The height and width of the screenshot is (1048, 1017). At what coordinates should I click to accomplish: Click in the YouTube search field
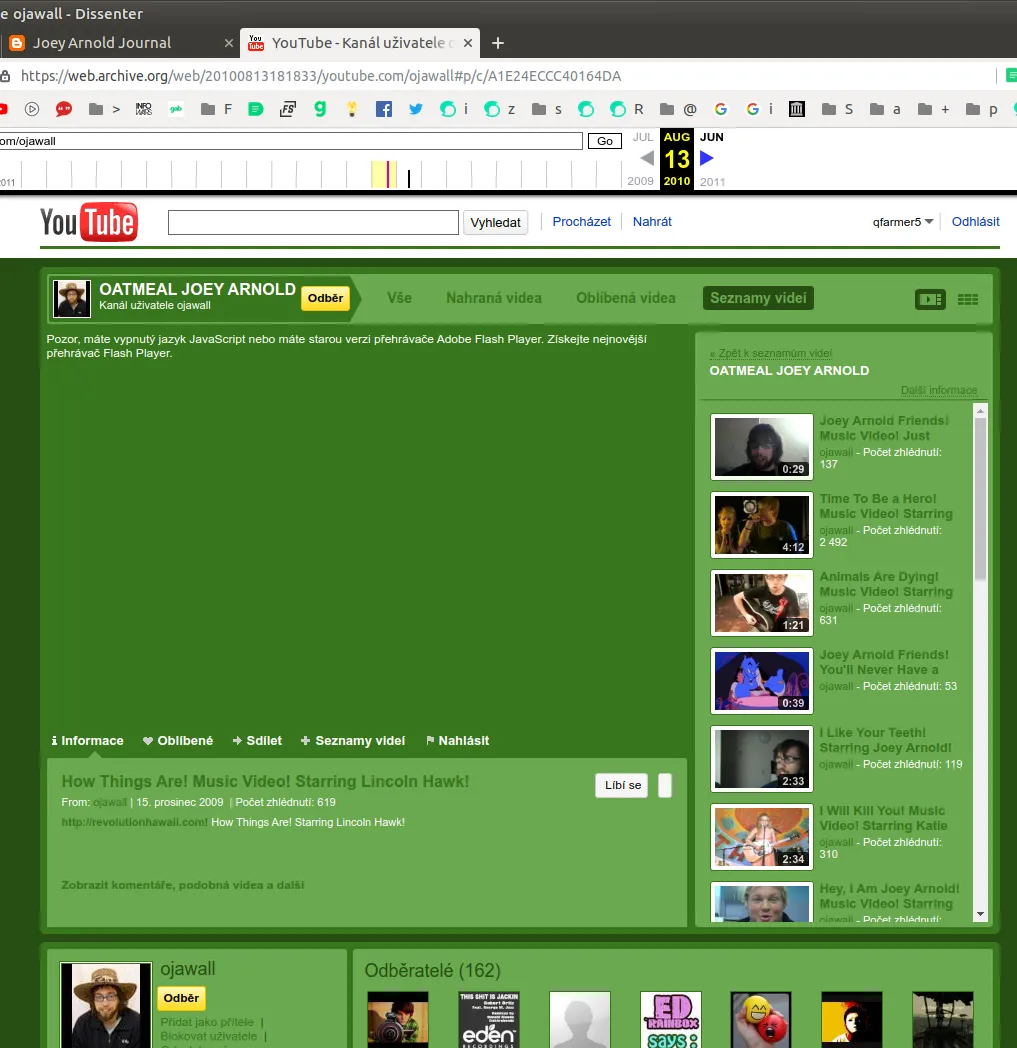tap(313, 223)
